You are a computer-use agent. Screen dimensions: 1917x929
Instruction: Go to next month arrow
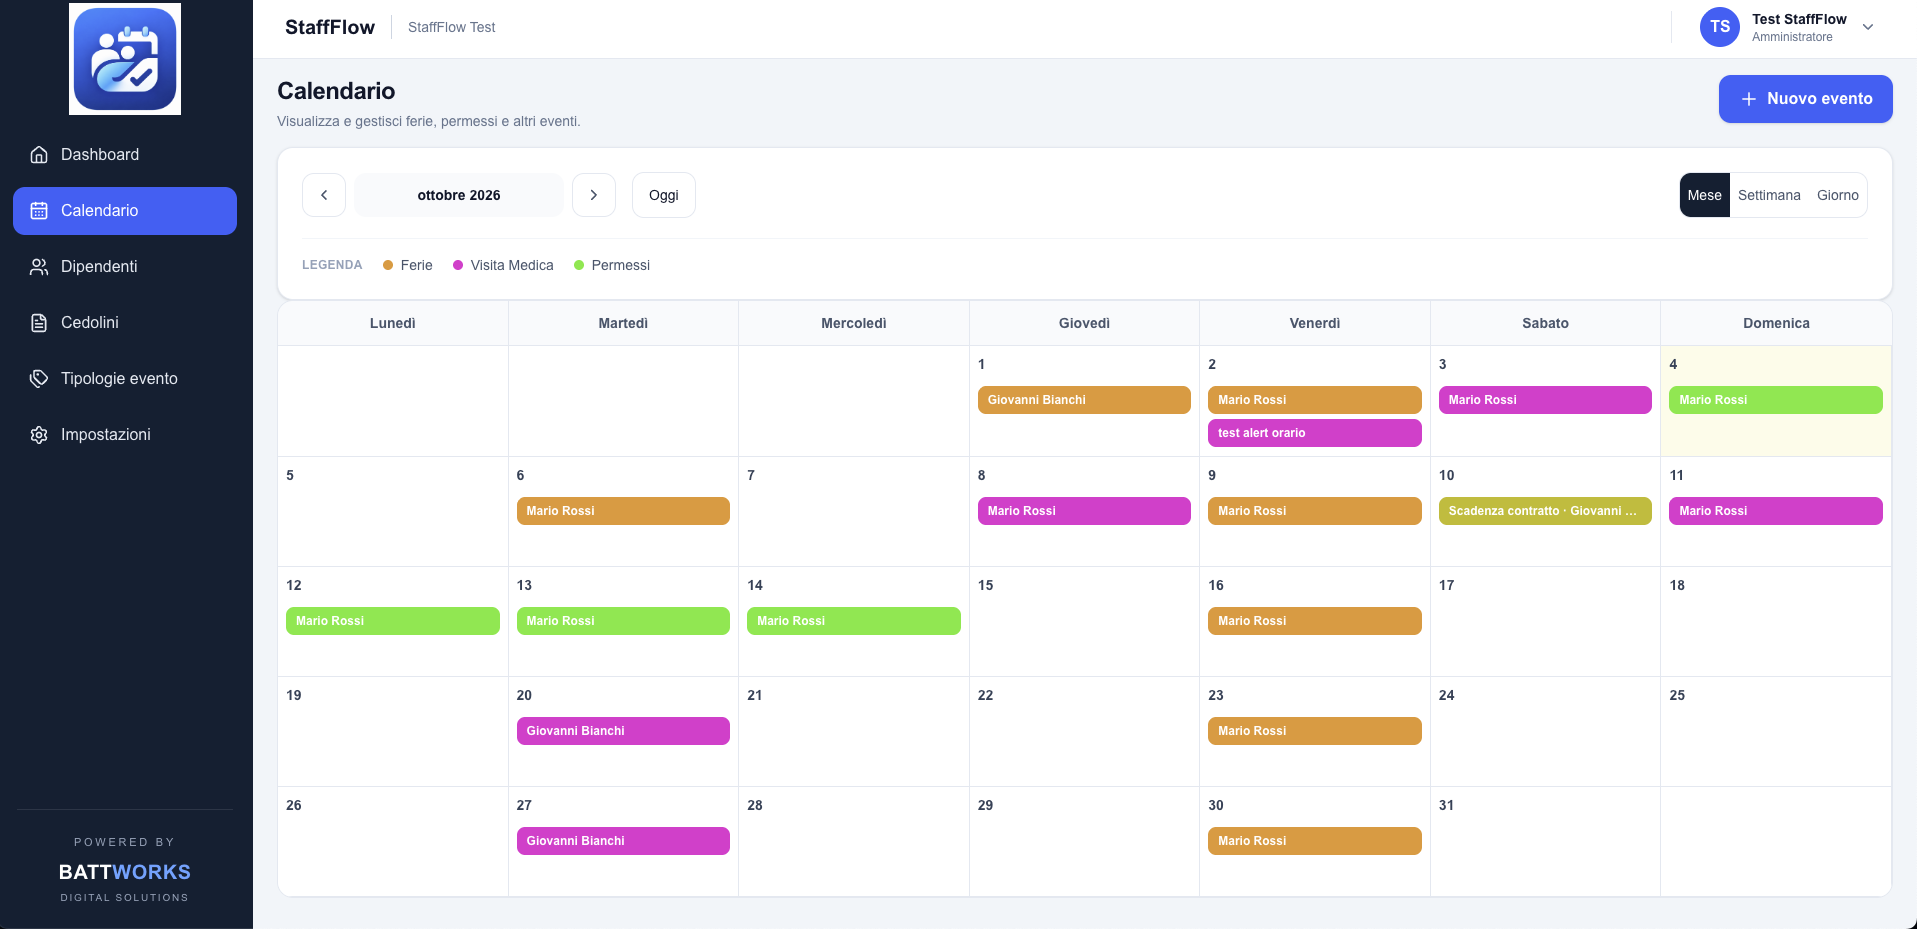pyautogui.click(x=594, y=195)
